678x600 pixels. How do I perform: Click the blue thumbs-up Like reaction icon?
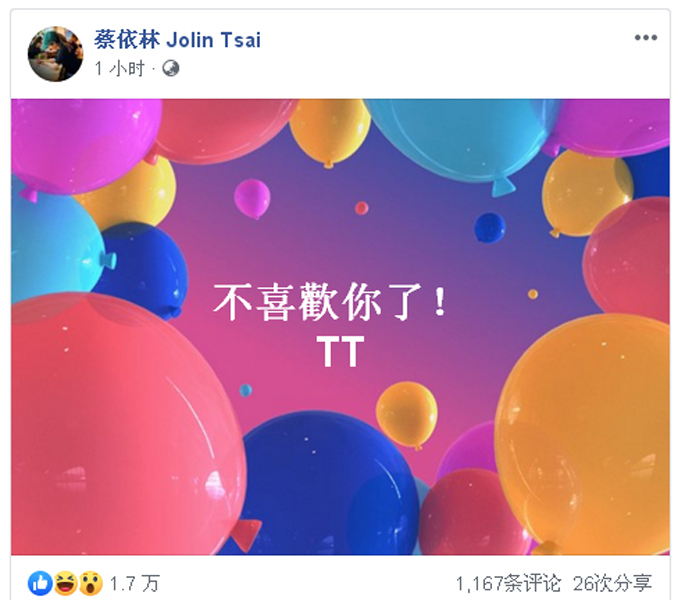point(40,583)
